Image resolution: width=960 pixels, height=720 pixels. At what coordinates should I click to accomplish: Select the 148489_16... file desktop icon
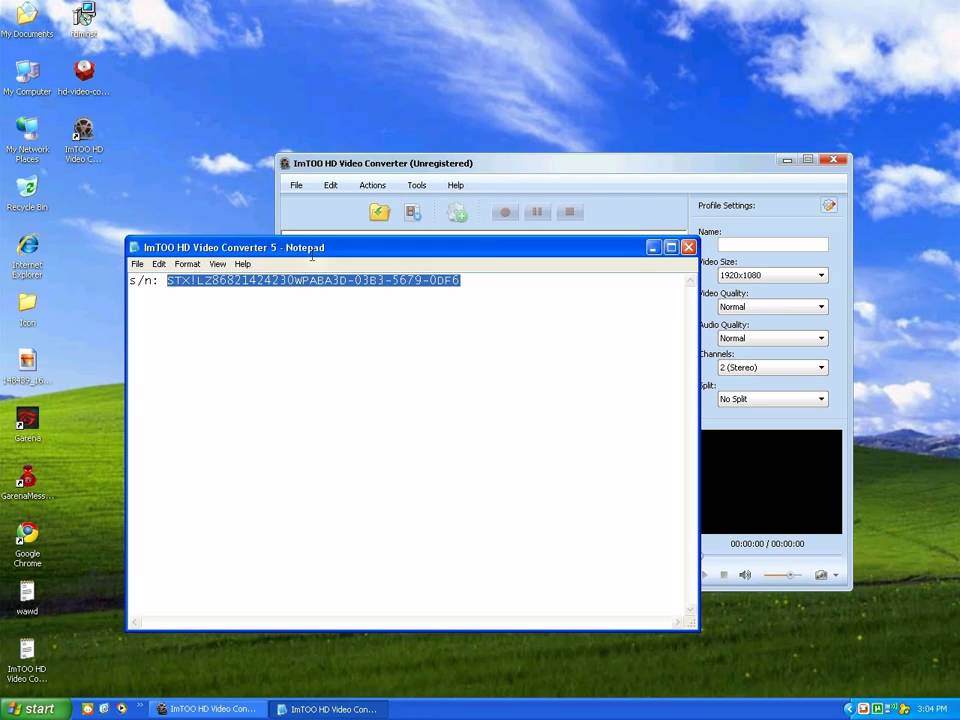coord(27,366)
